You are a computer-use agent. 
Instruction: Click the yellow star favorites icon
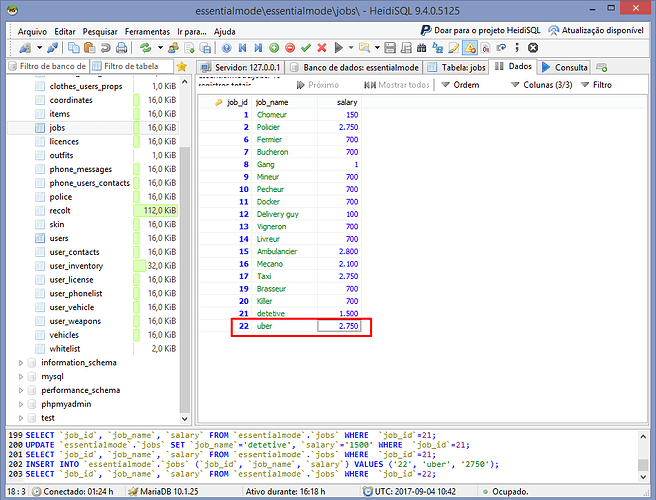click(x=182, y=67)
